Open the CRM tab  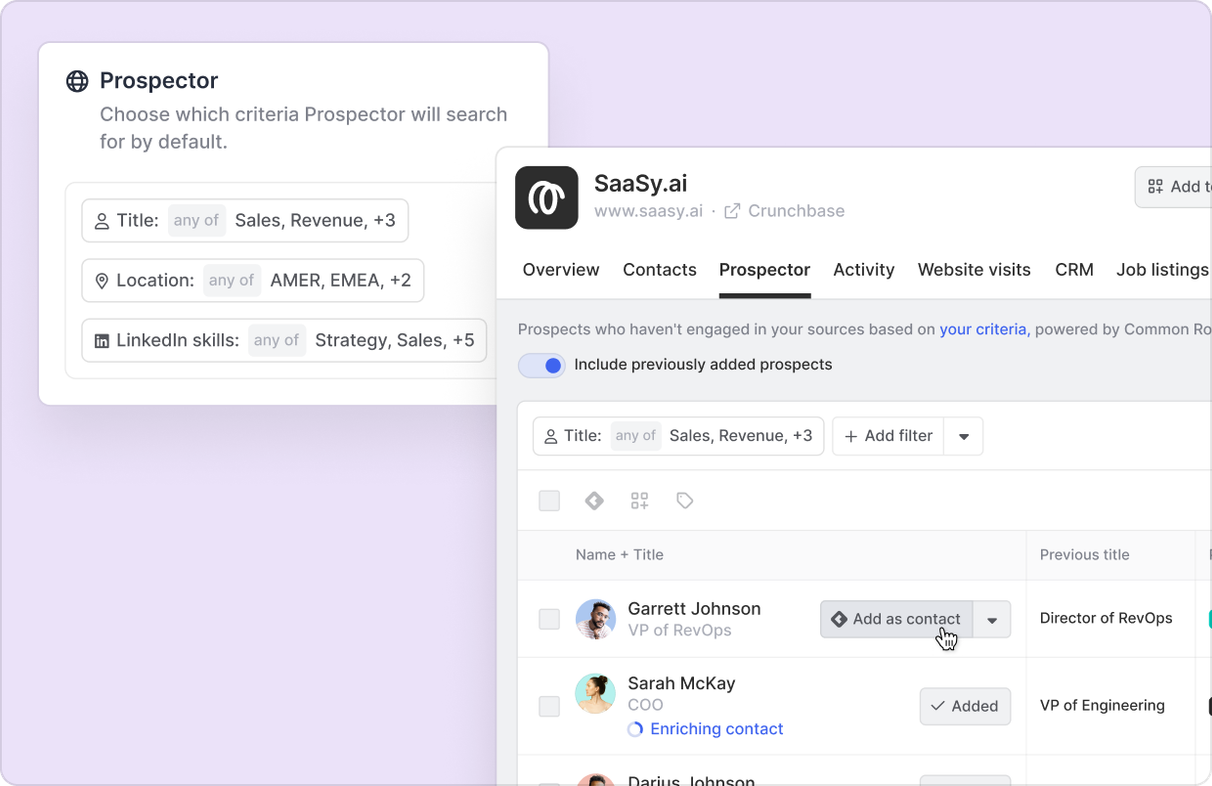[1074, 270]
